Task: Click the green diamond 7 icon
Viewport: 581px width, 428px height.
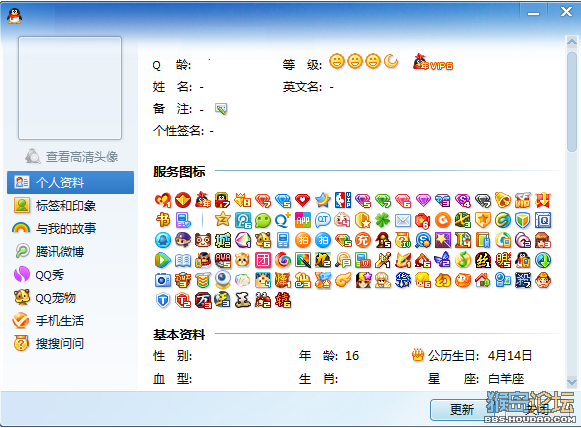Action: click(x=383, y=200)
